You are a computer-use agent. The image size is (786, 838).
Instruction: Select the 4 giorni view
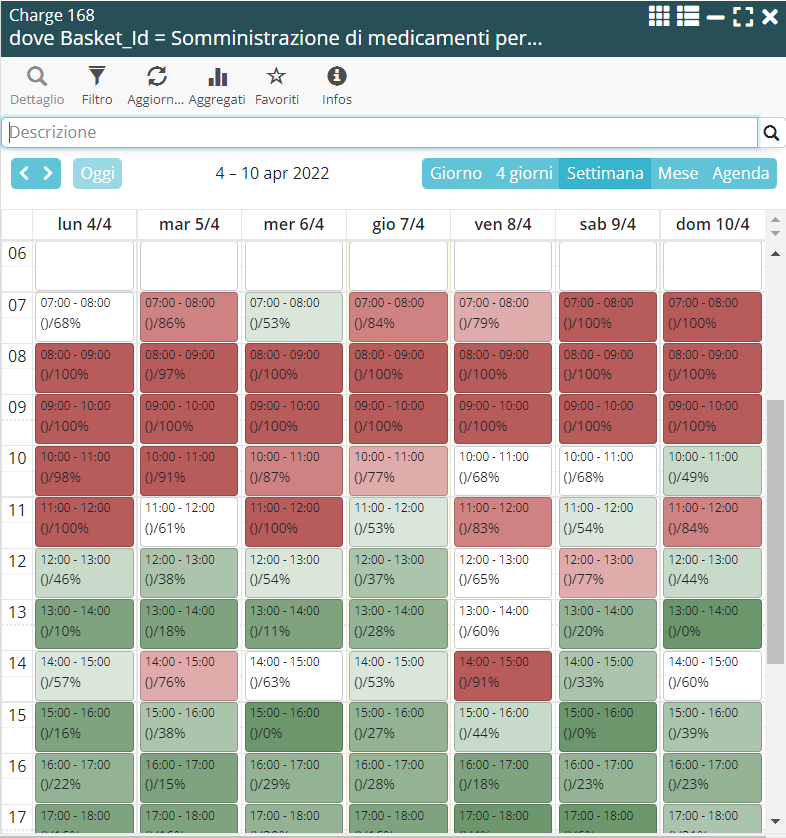point(524,173)
